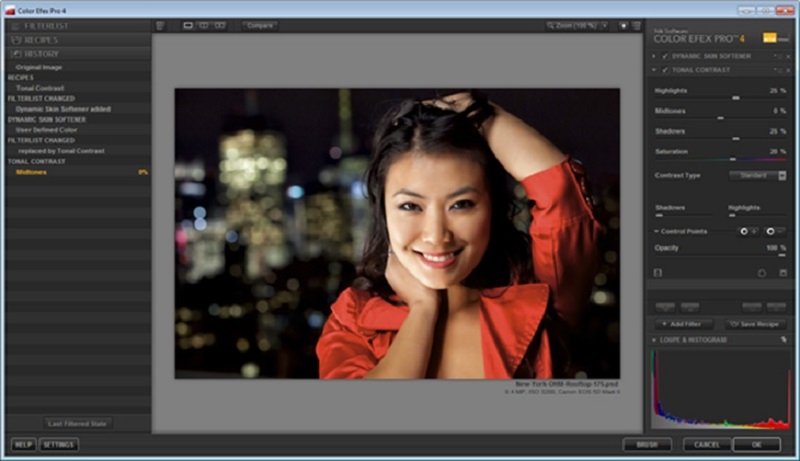Collapse the Loupe & Histogram panel
The height and width of the screenshot is (461, 800).
click(653, 340)
